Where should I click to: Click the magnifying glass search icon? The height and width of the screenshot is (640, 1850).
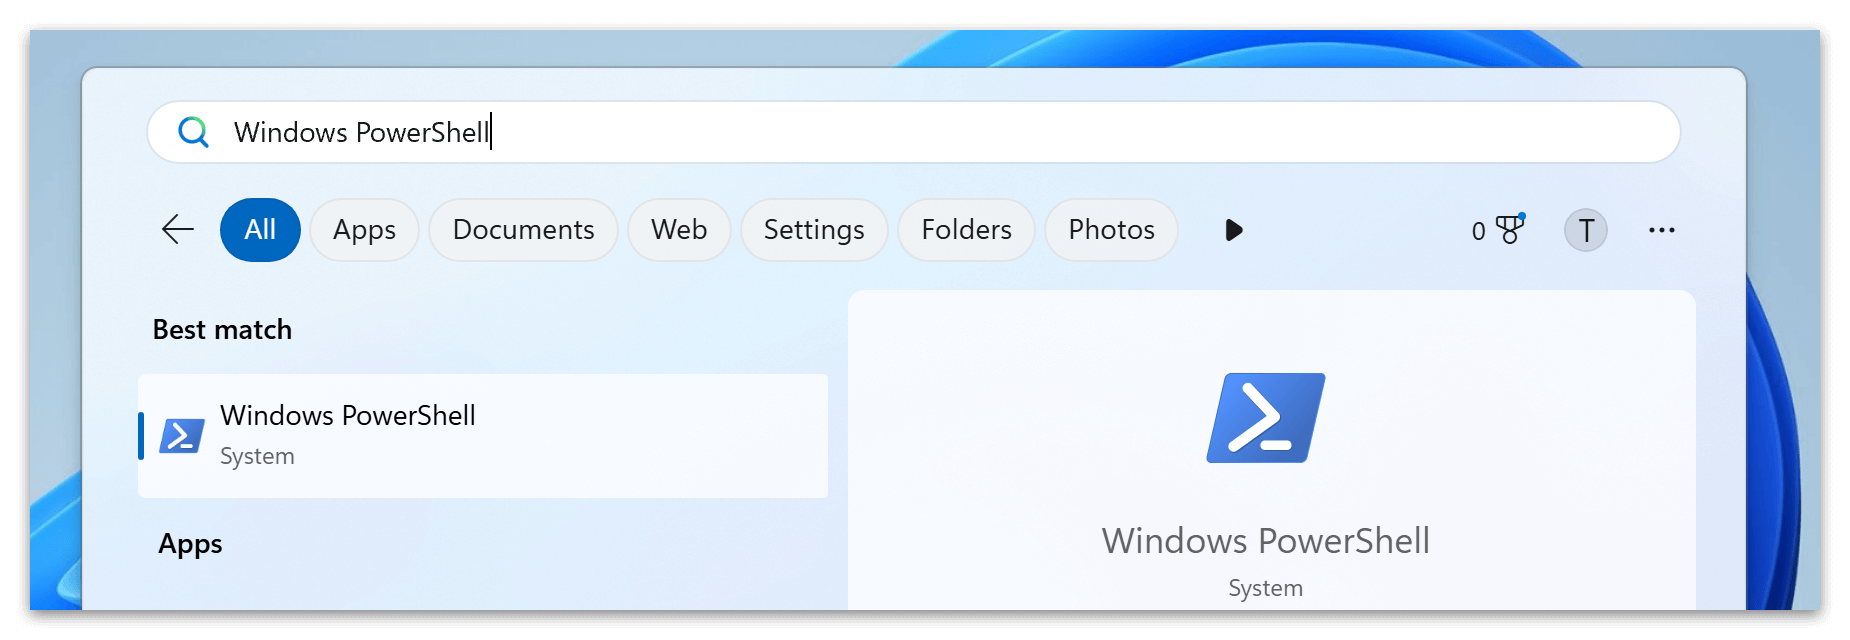[x=193, y=132]
